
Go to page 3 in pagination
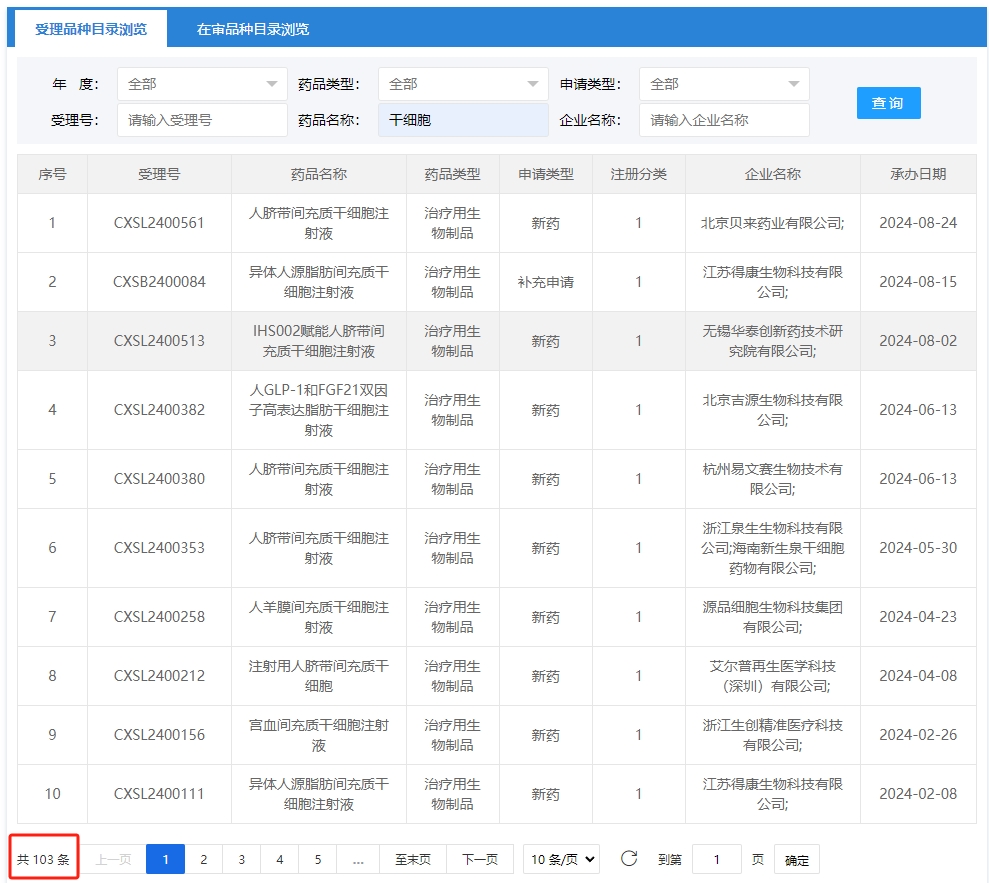pos(241,859)
